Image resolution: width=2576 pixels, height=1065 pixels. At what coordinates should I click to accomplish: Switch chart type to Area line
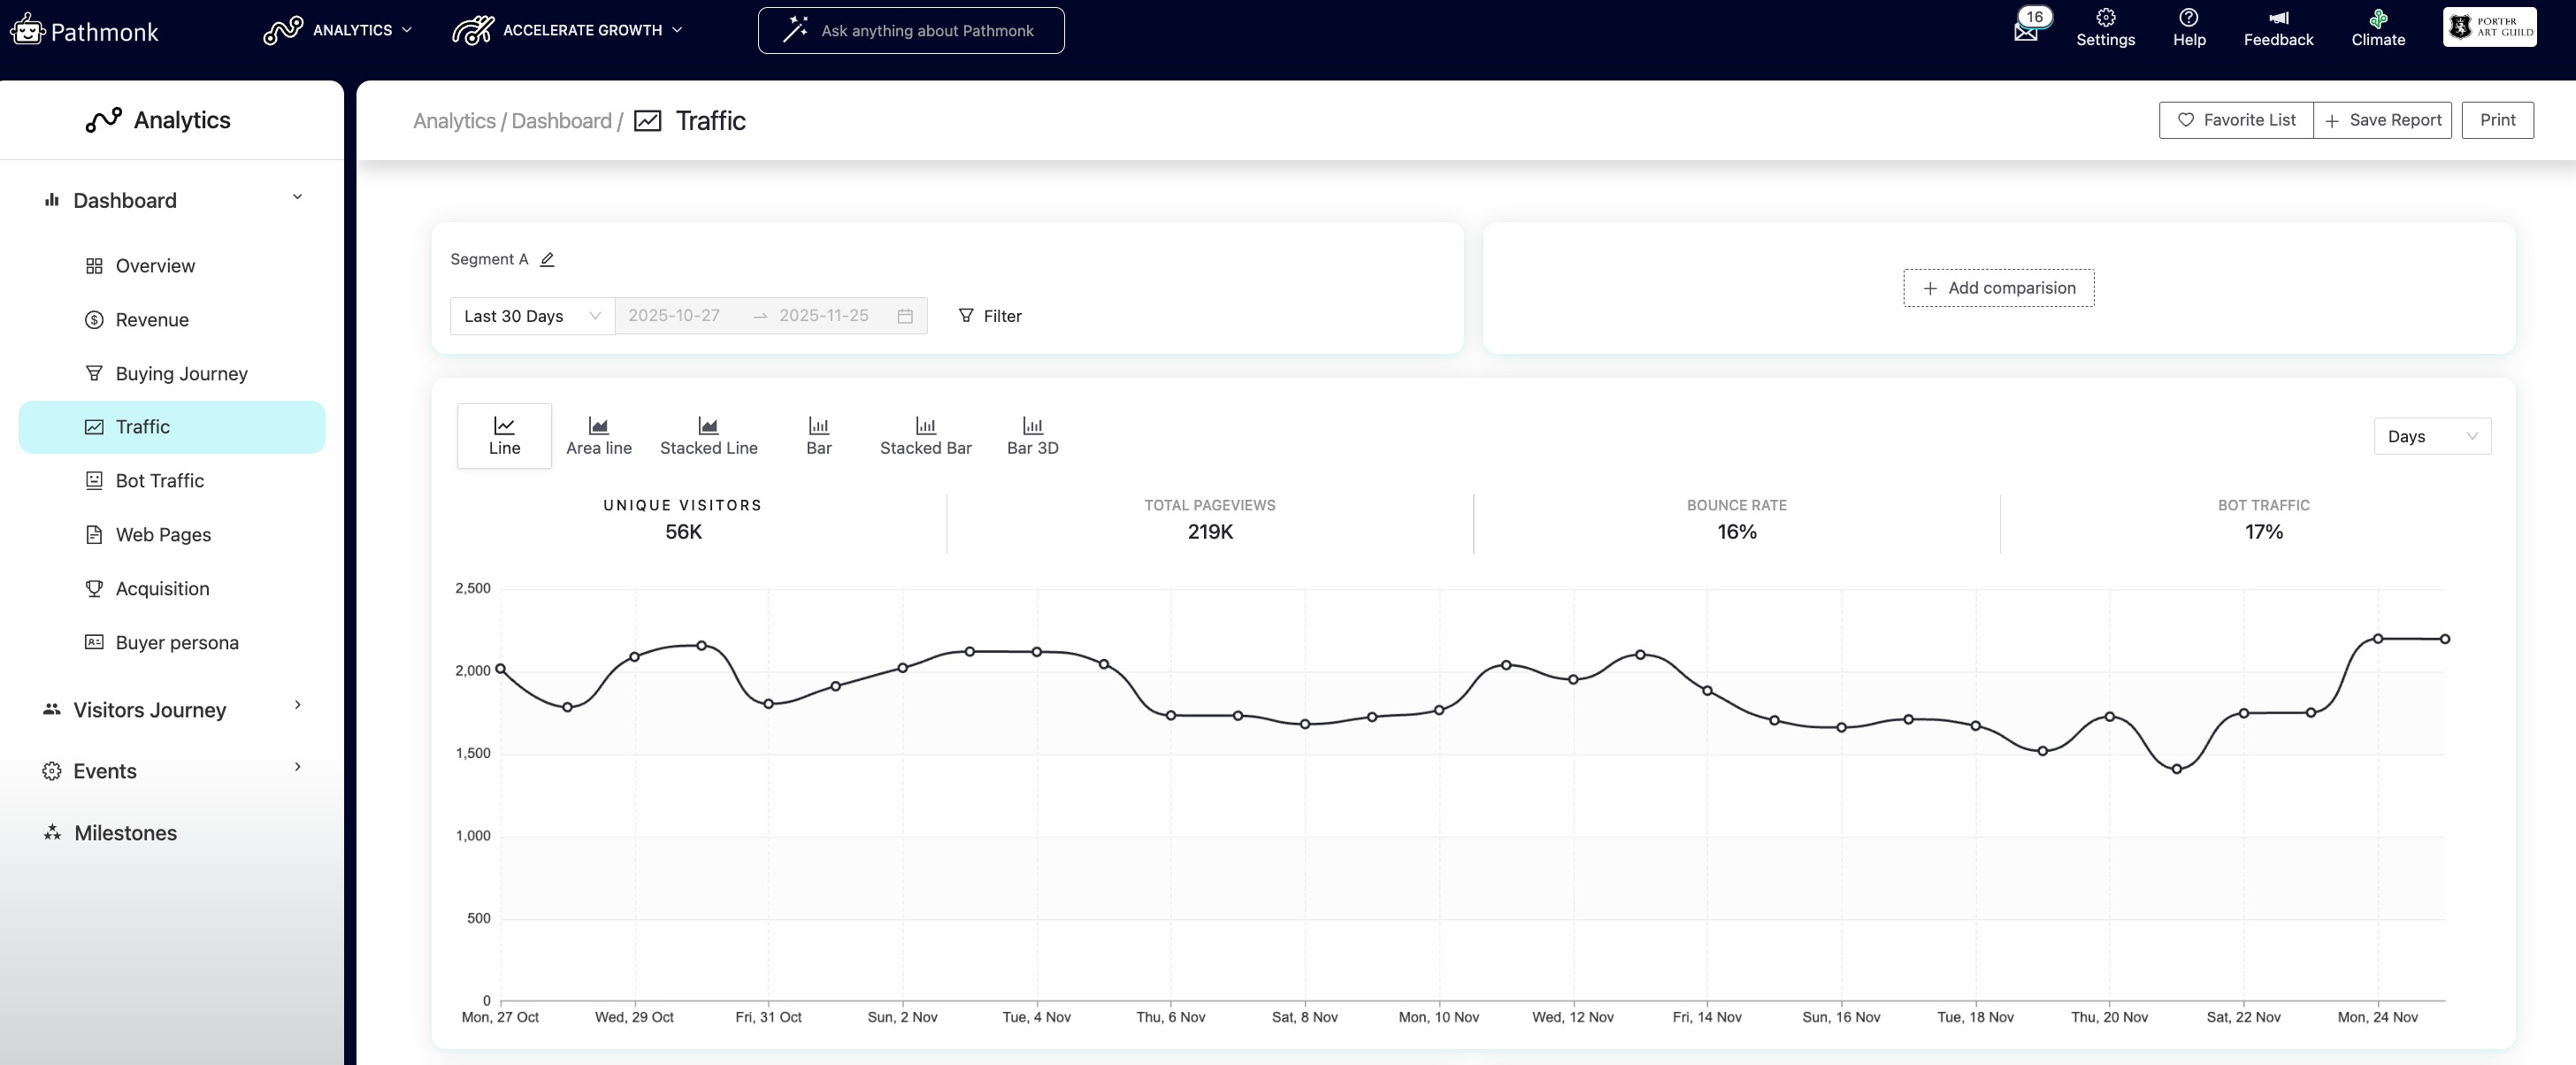click(x=598, y=436)
